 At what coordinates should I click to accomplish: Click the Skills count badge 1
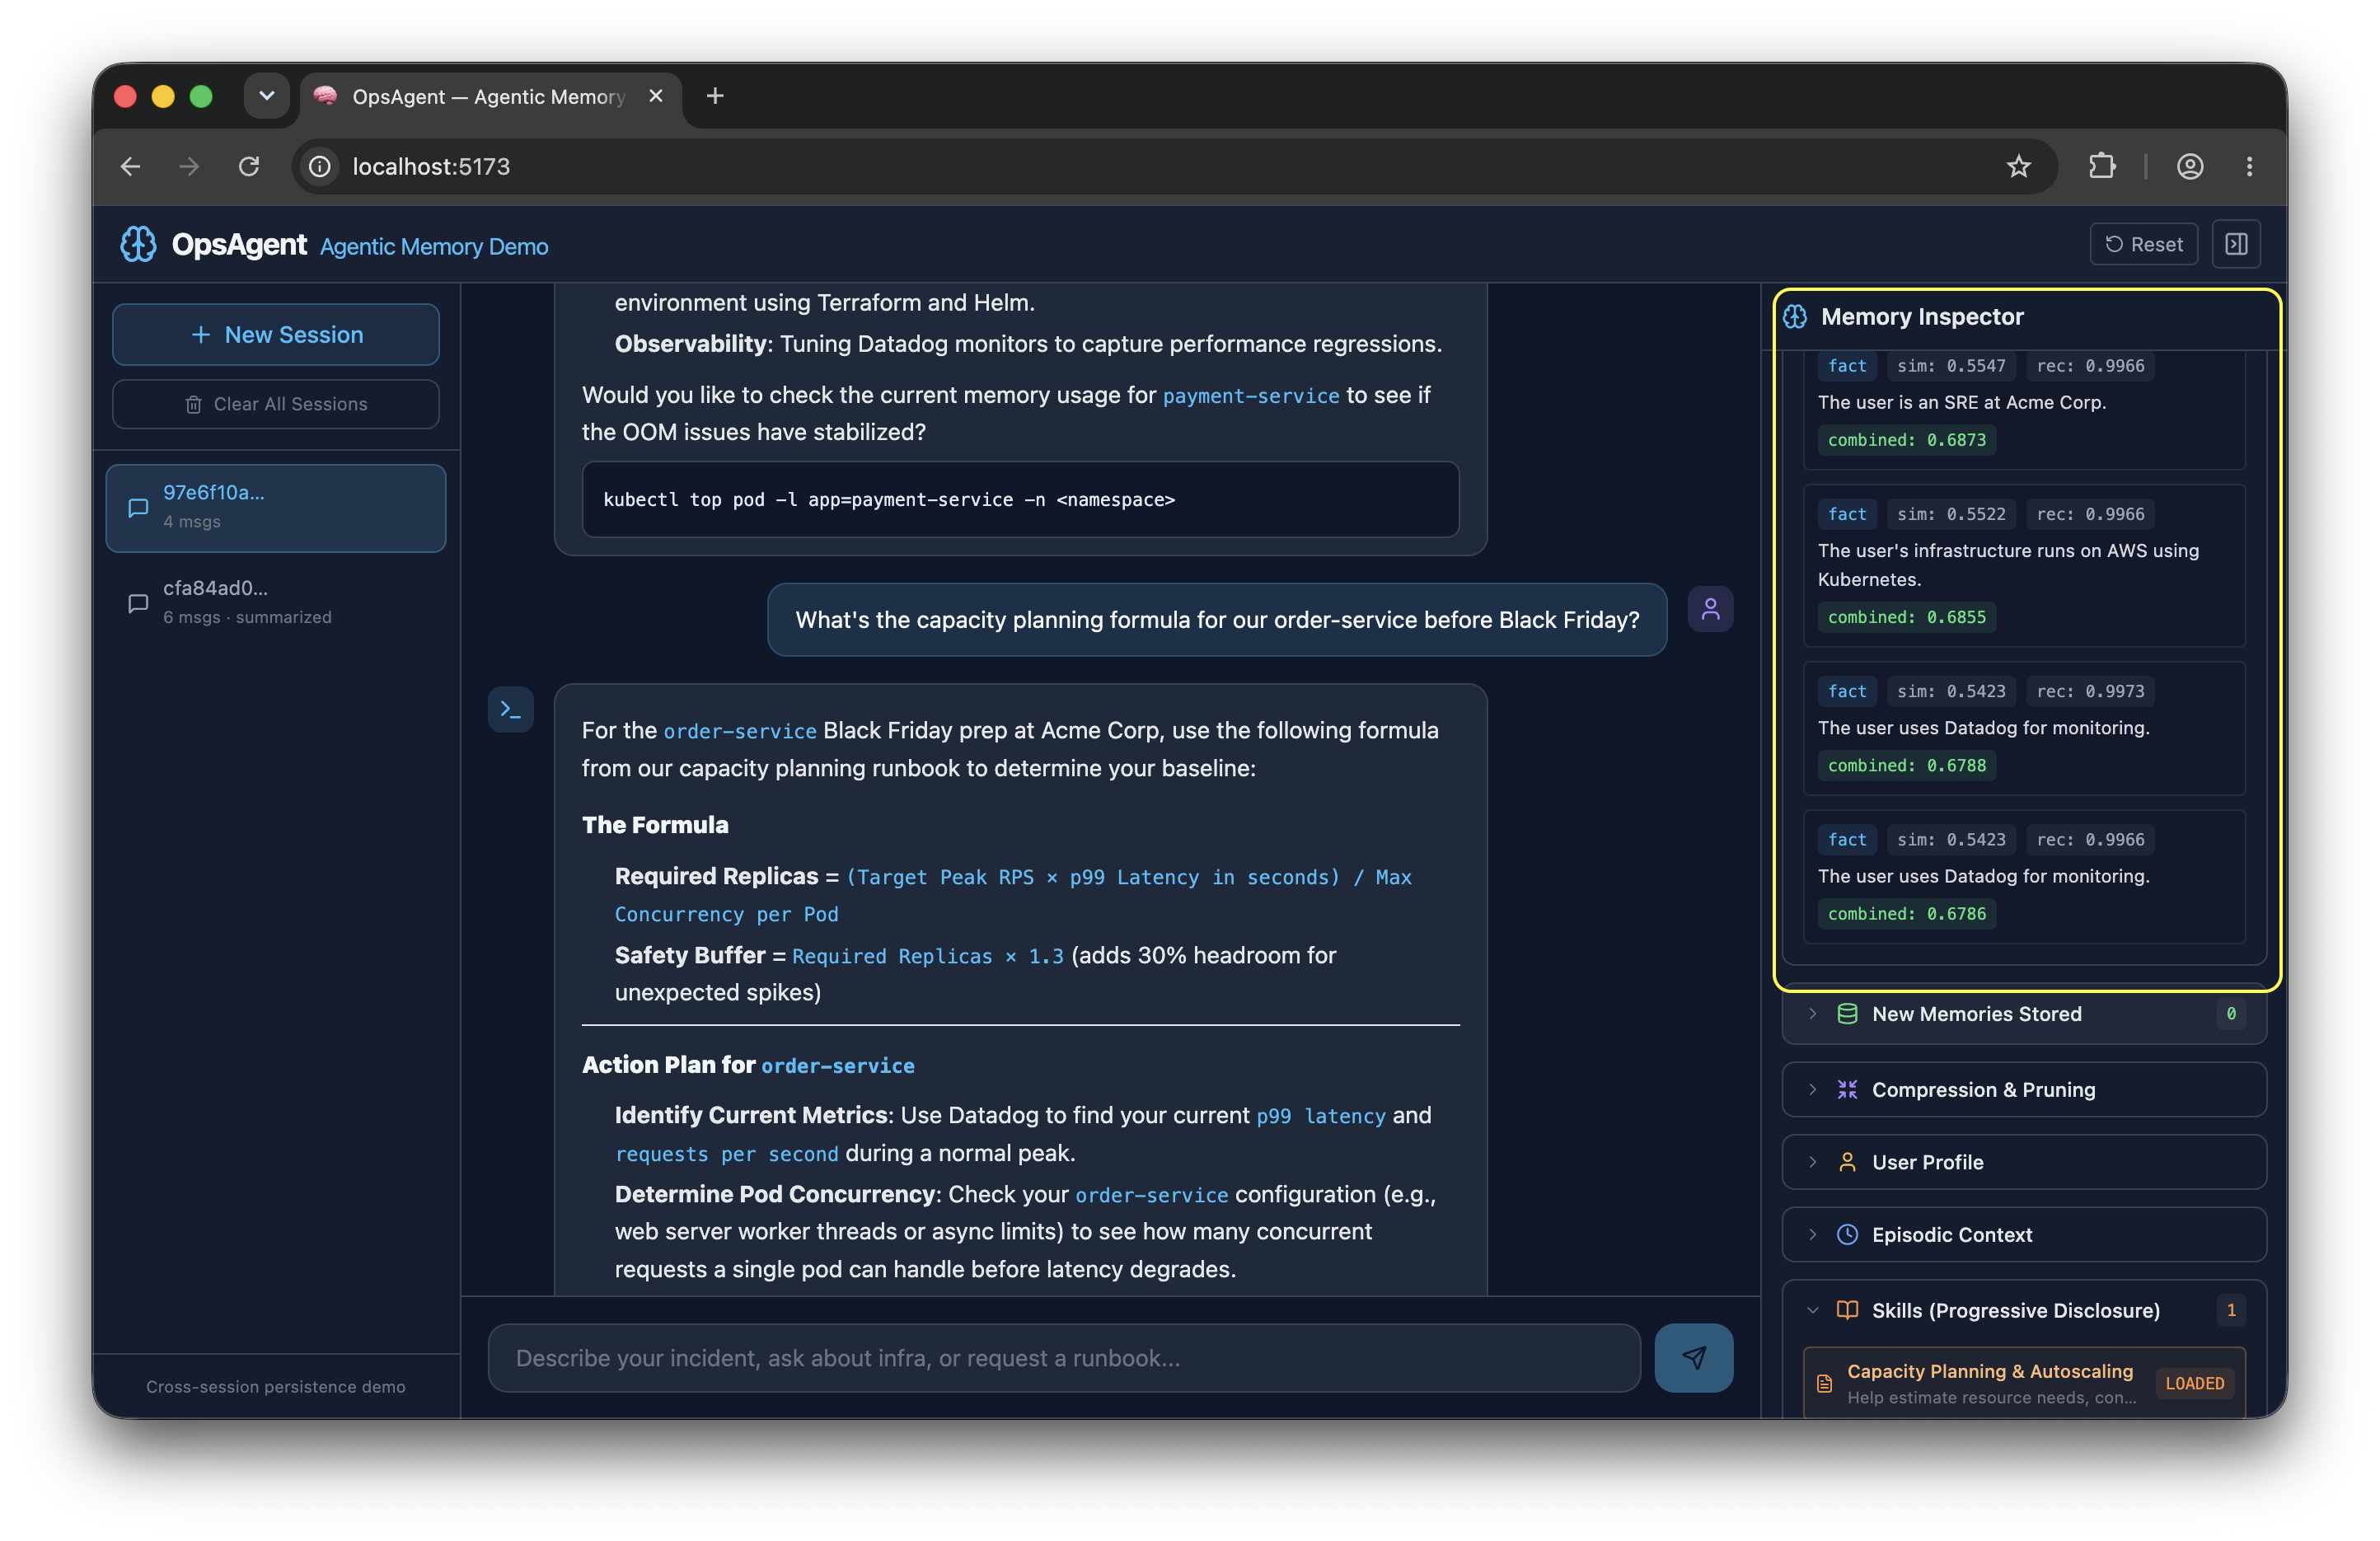(x=2230, y=1309)
